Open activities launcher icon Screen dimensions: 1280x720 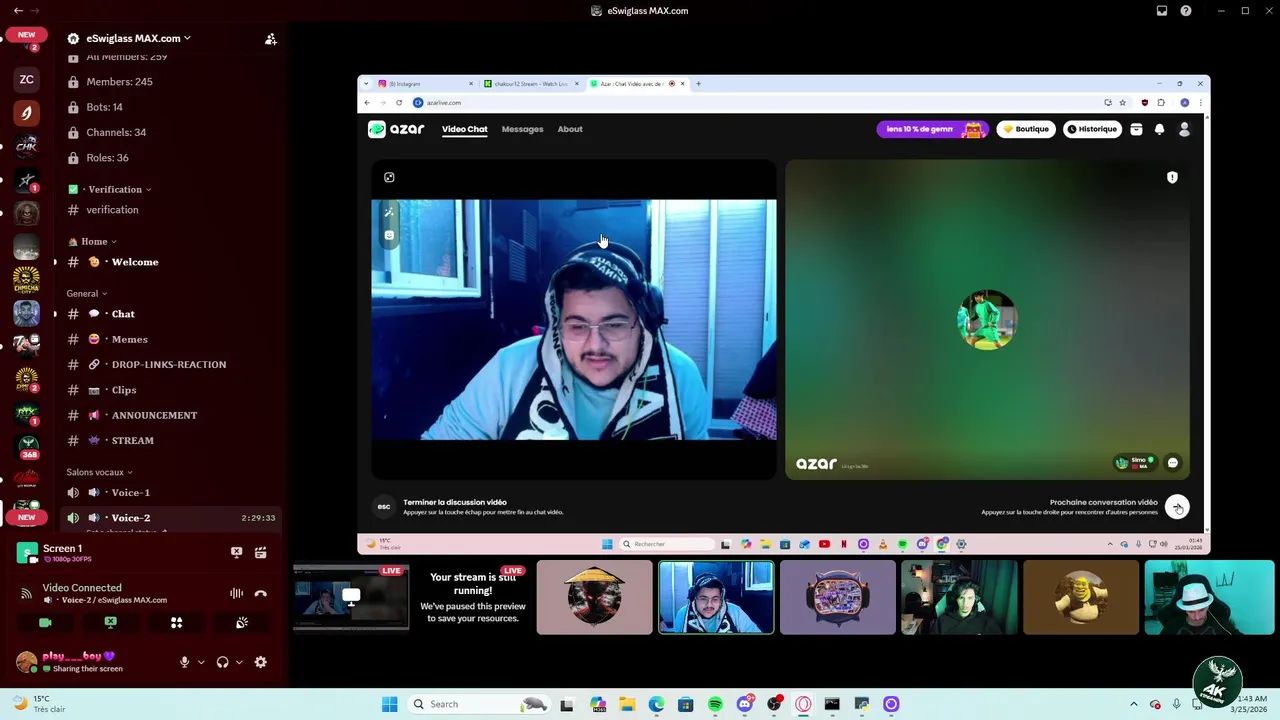tap(176, 622)
